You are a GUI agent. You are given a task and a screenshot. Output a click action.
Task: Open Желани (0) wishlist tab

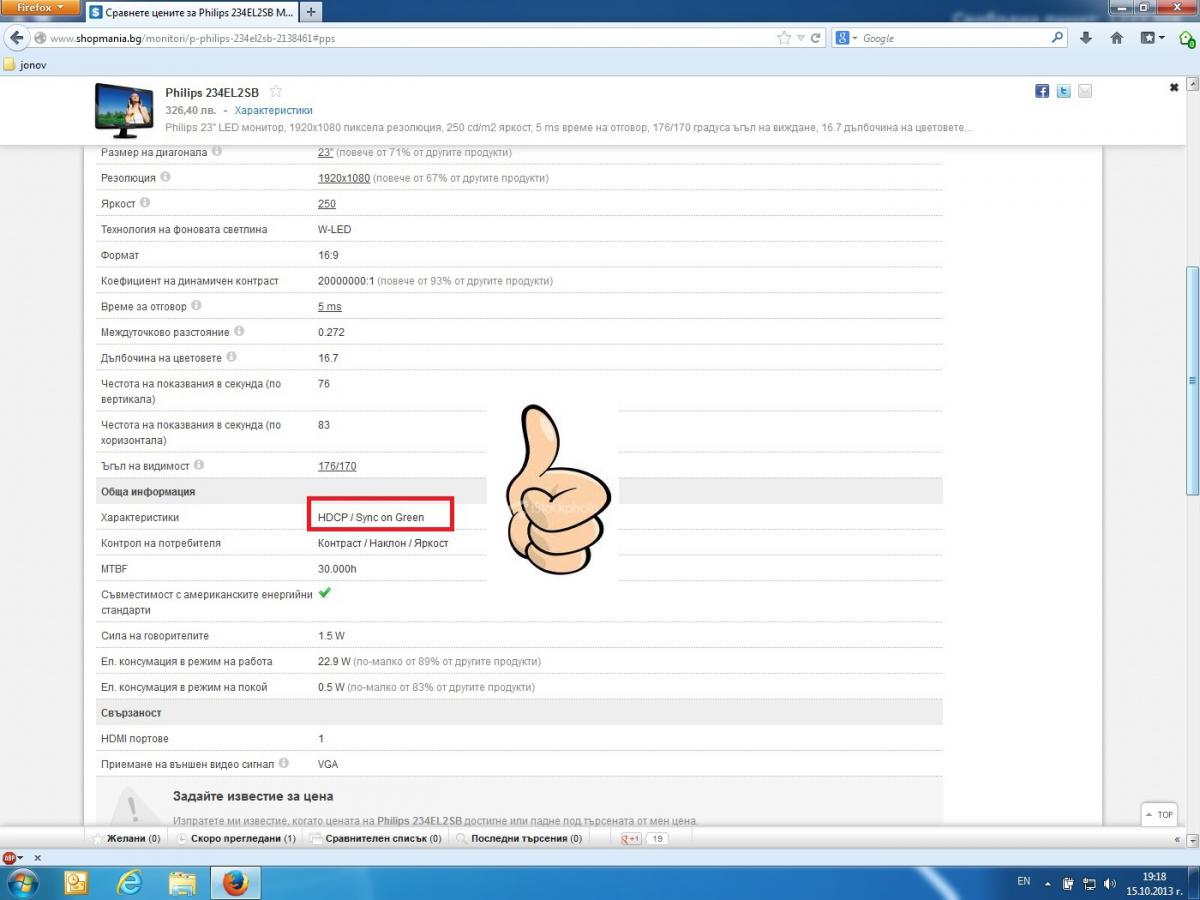click(126, 839)
